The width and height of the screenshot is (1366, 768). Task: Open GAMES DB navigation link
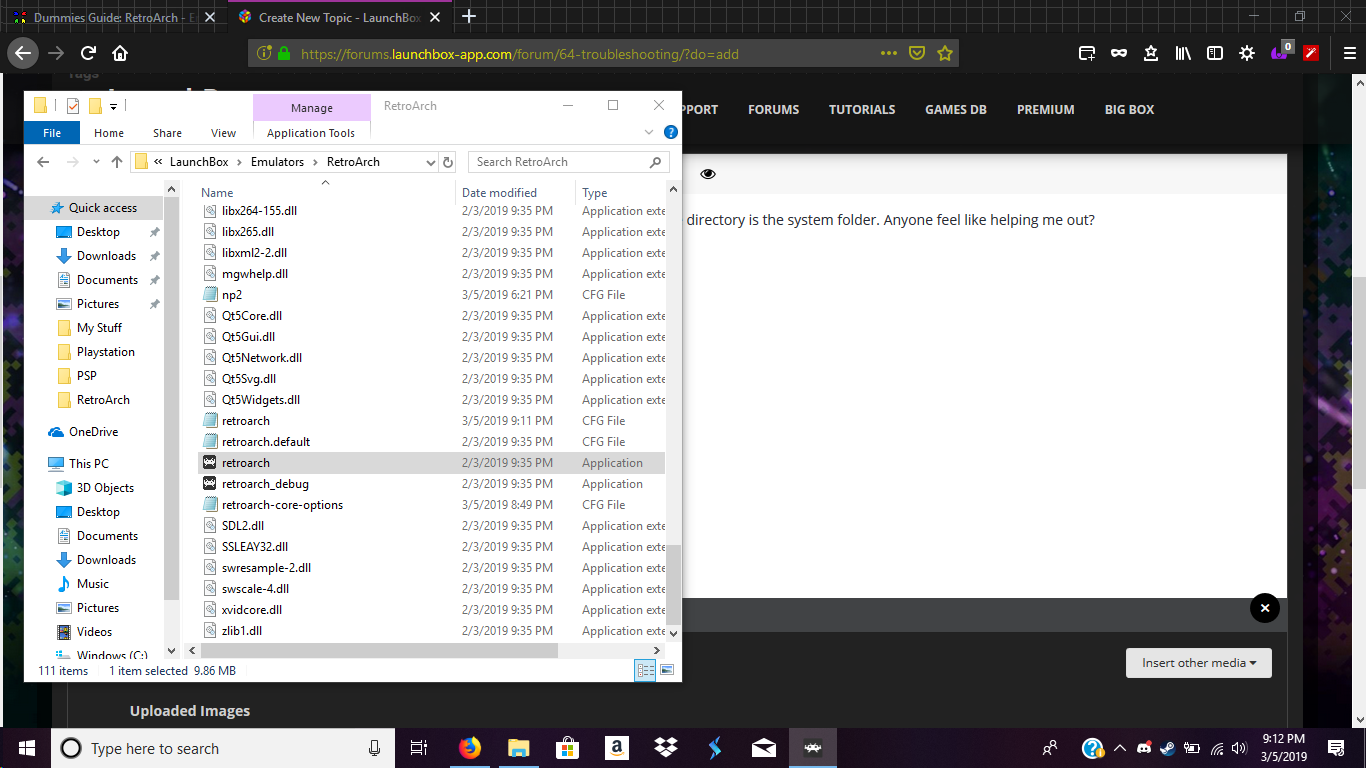click(956, 110)
